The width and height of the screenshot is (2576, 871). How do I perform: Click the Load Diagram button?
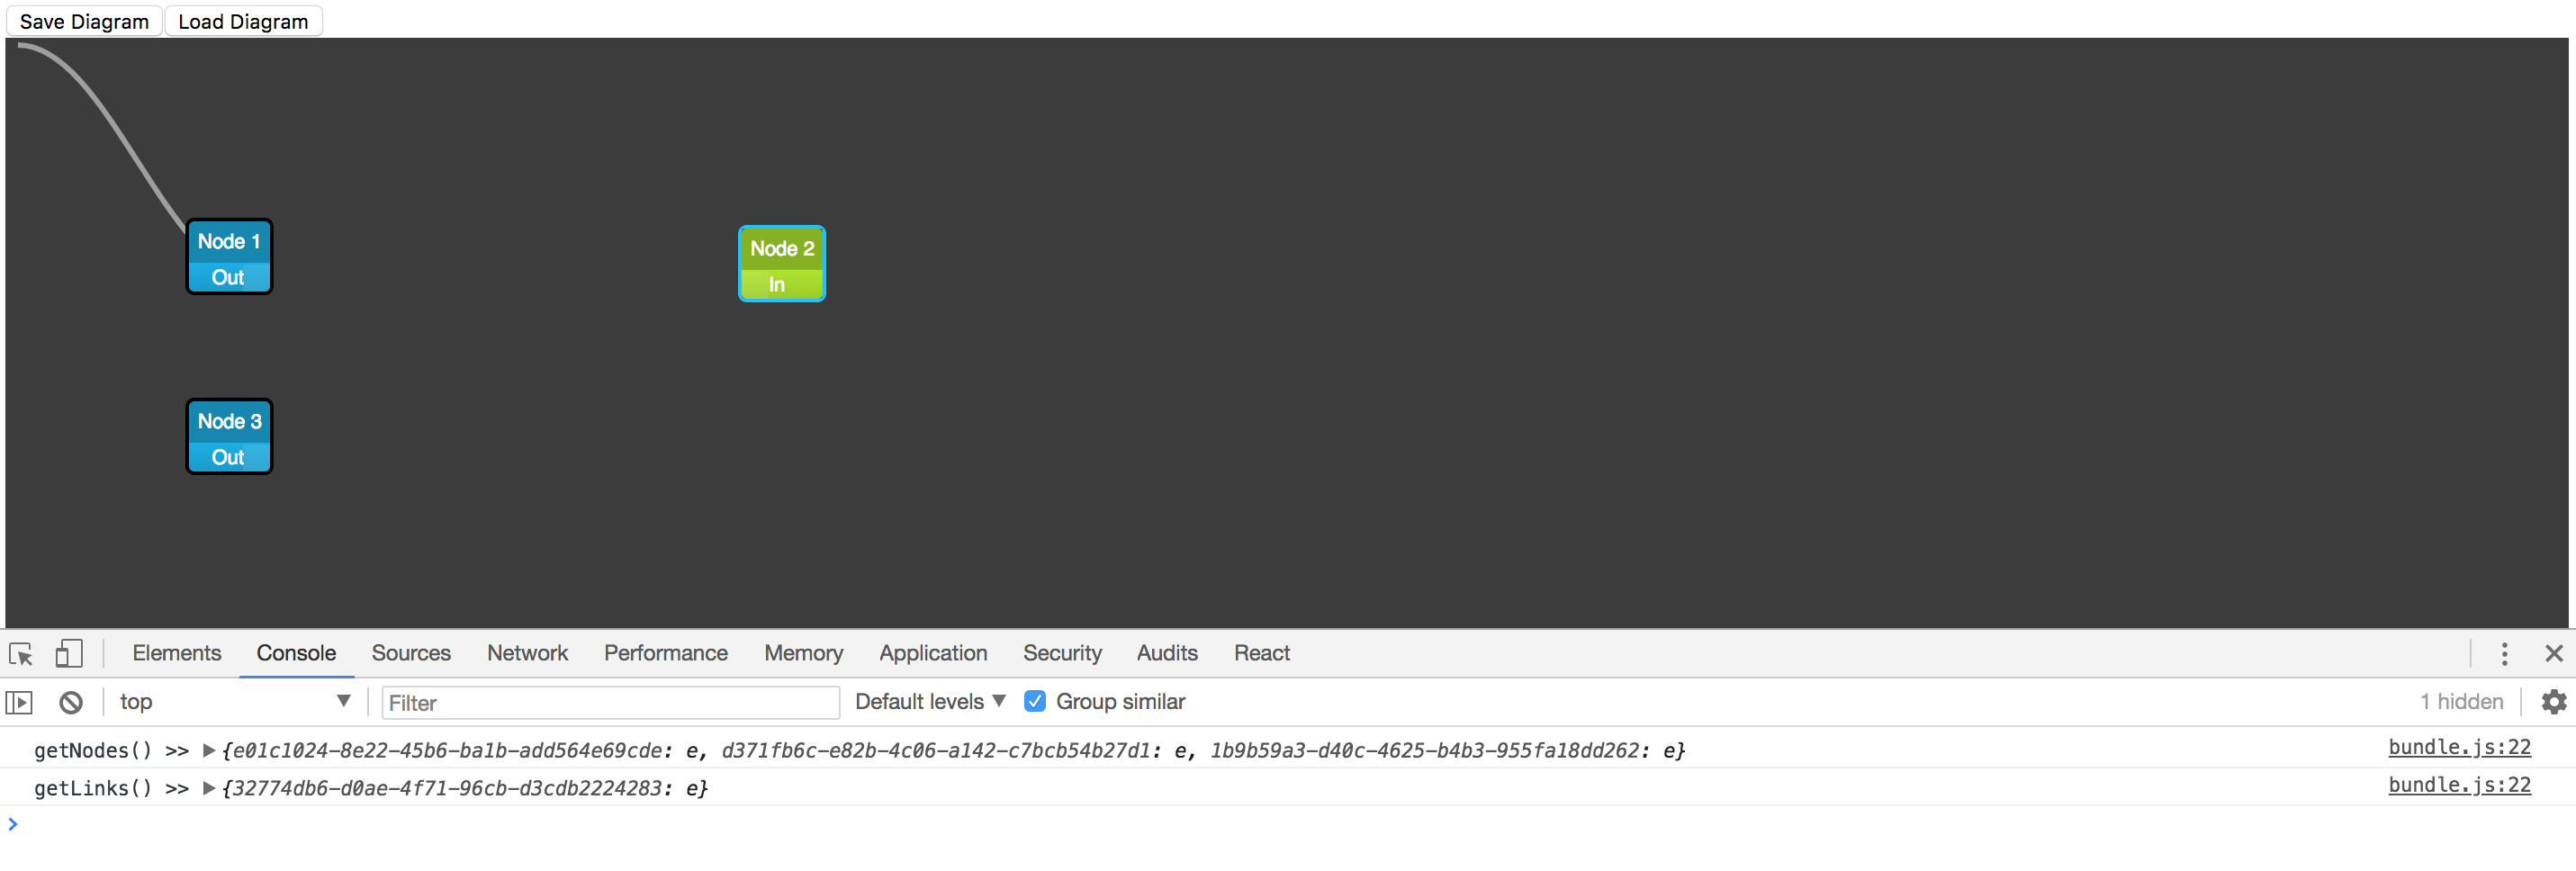243,21
